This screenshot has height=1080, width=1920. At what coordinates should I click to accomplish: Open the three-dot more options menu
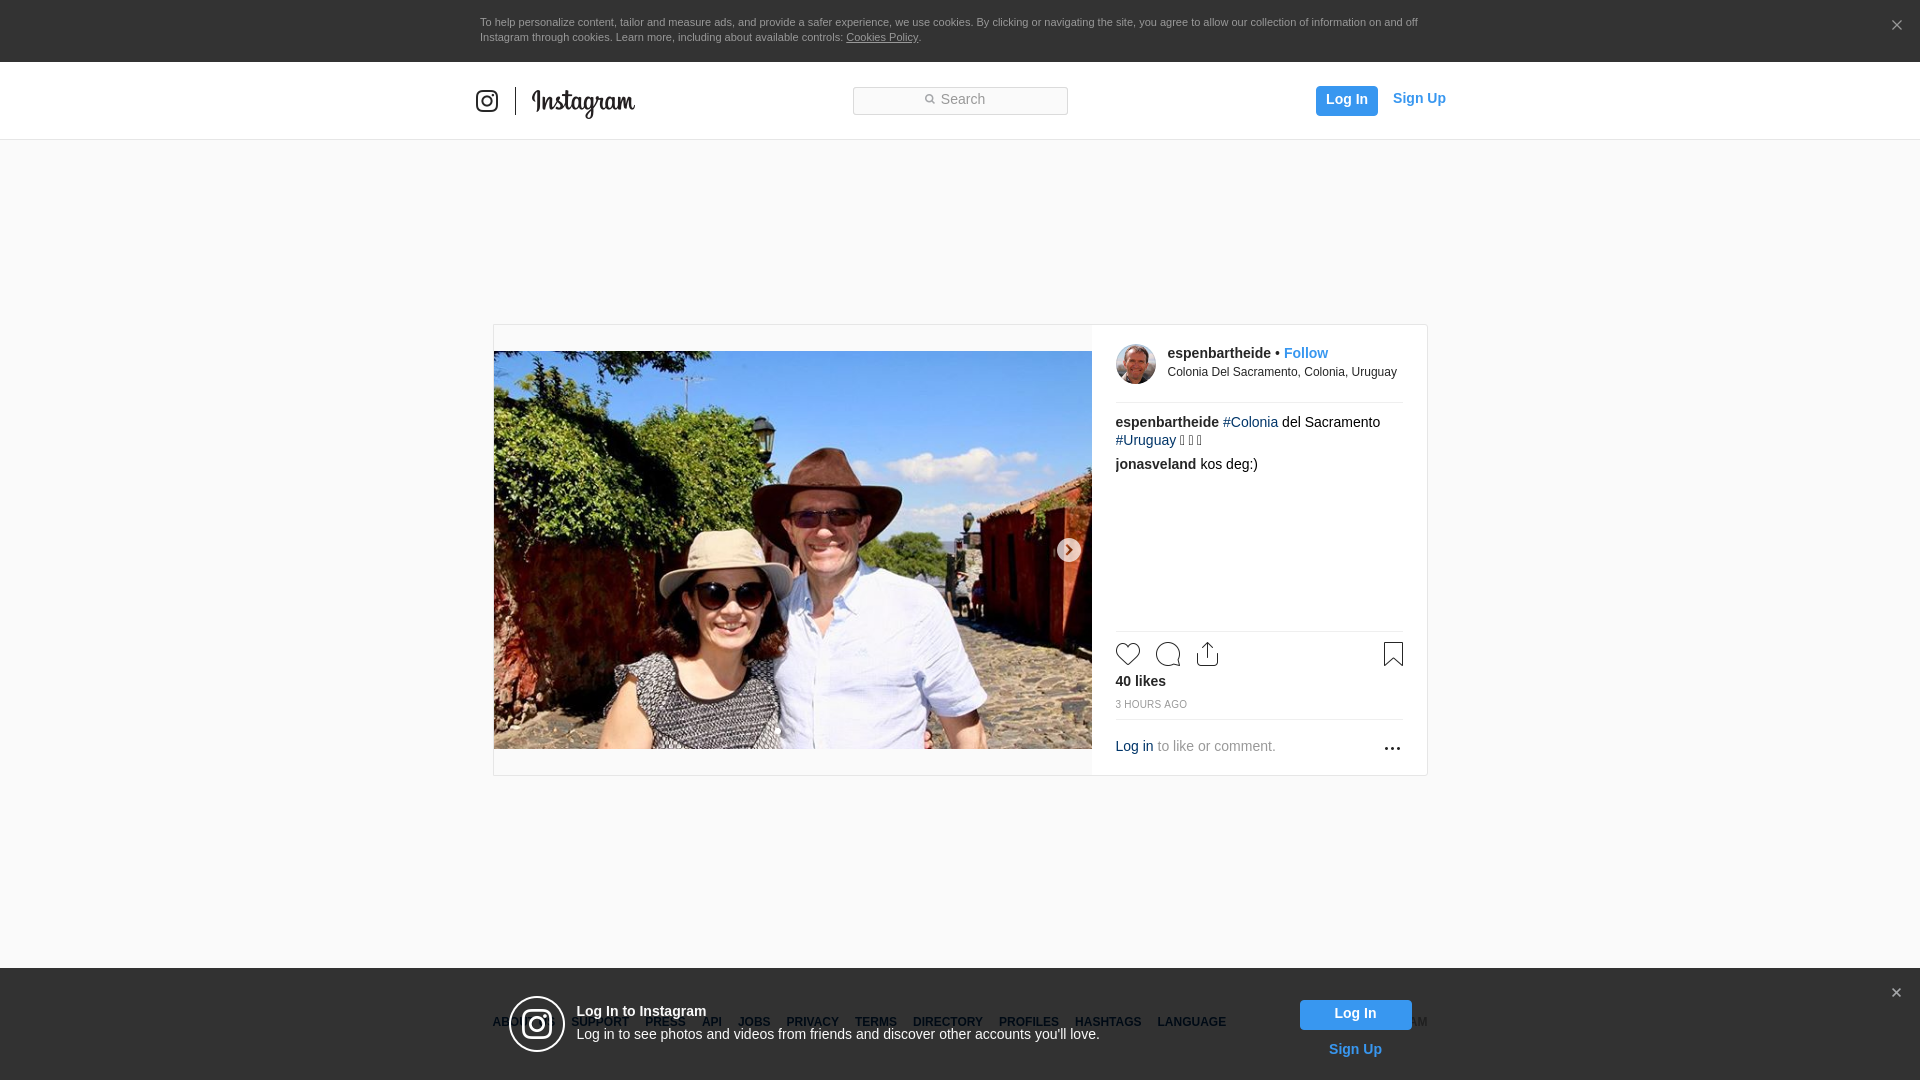(1392, 748)
